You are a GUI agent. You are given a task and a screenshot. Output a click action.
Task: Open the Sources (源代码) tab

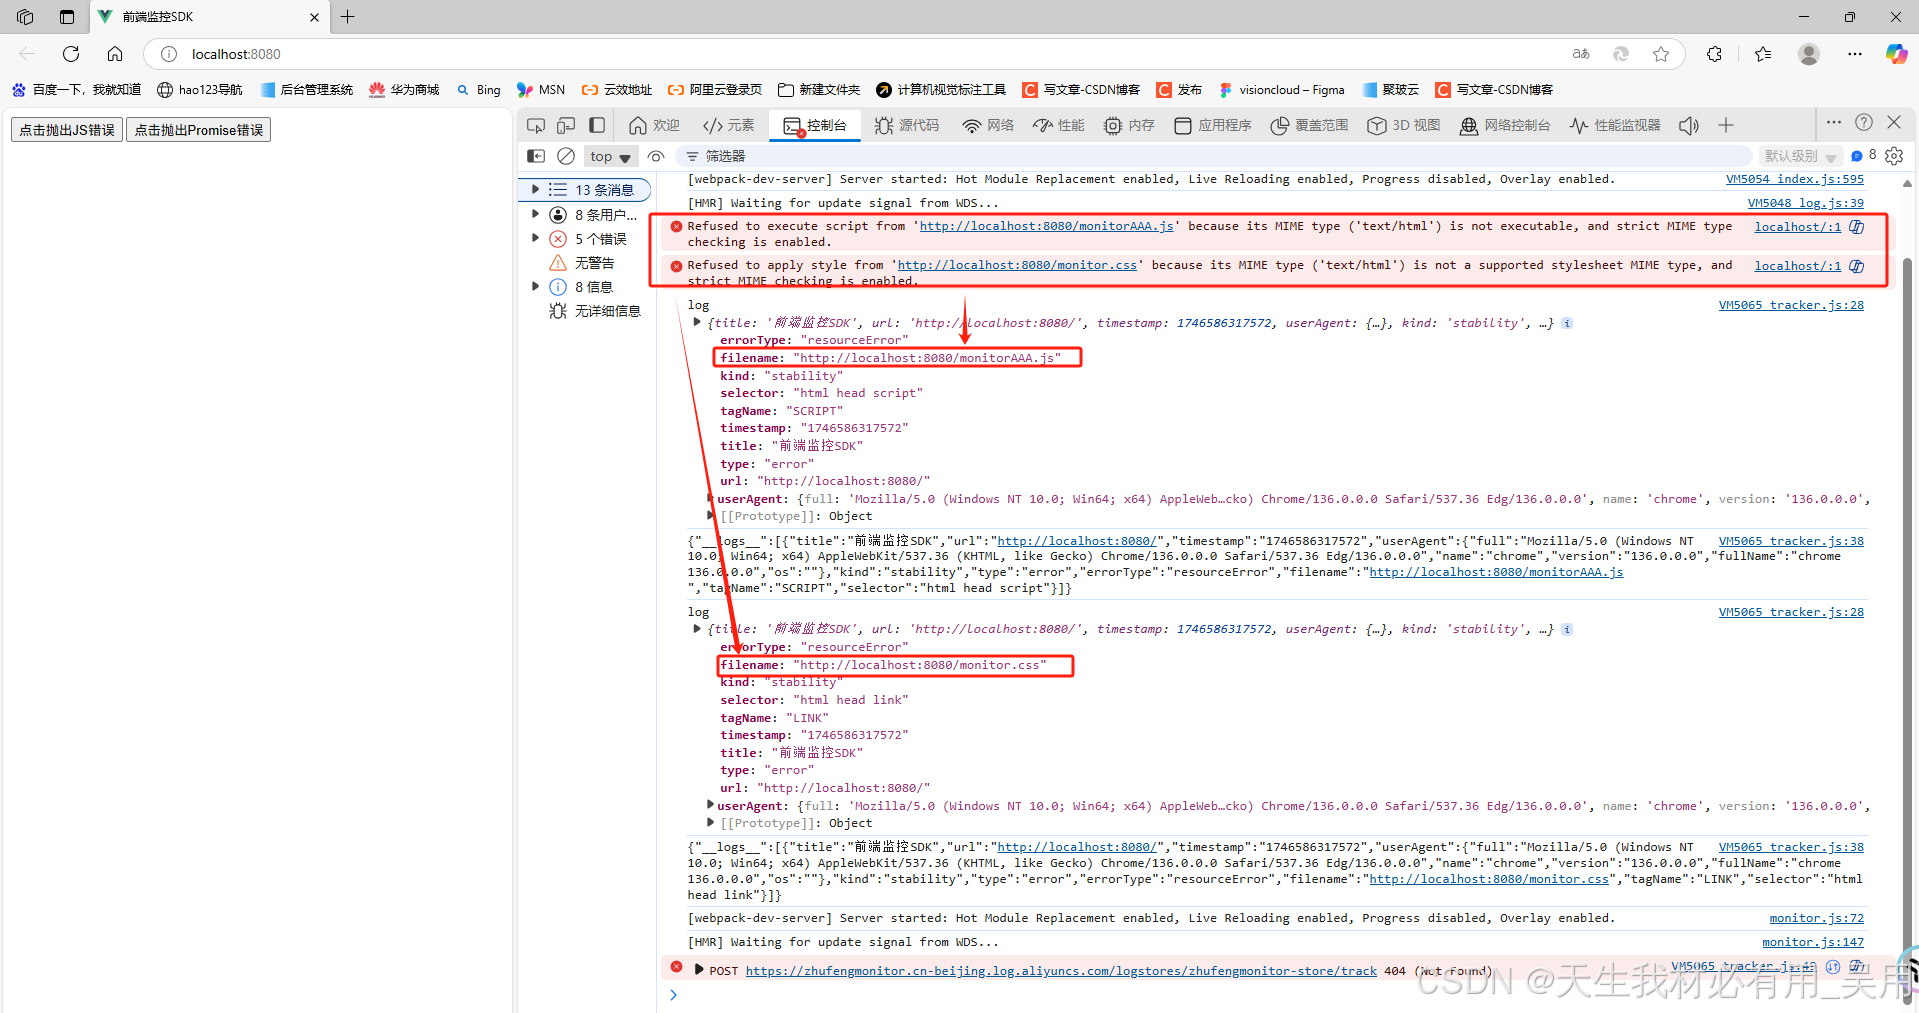tap(907, 126)
